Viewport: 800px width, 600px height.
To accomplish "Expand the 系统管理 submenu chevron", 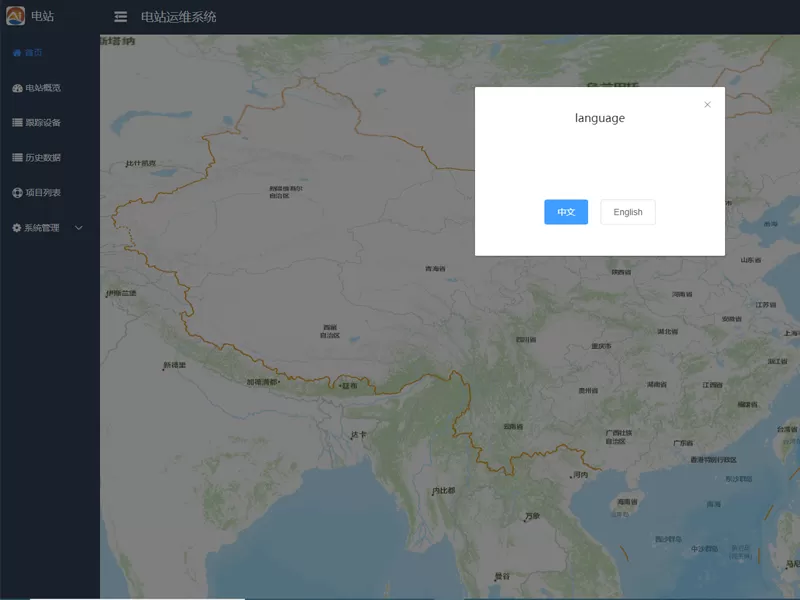I will tap(79, 228).
